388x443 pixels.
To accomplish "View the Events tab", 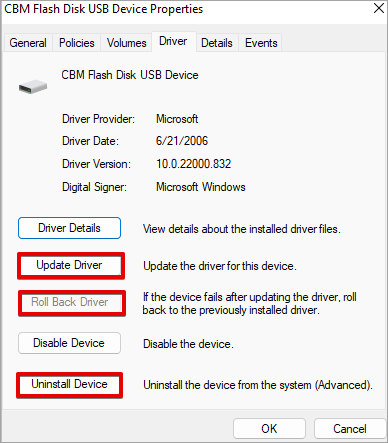I will [261, 43].
